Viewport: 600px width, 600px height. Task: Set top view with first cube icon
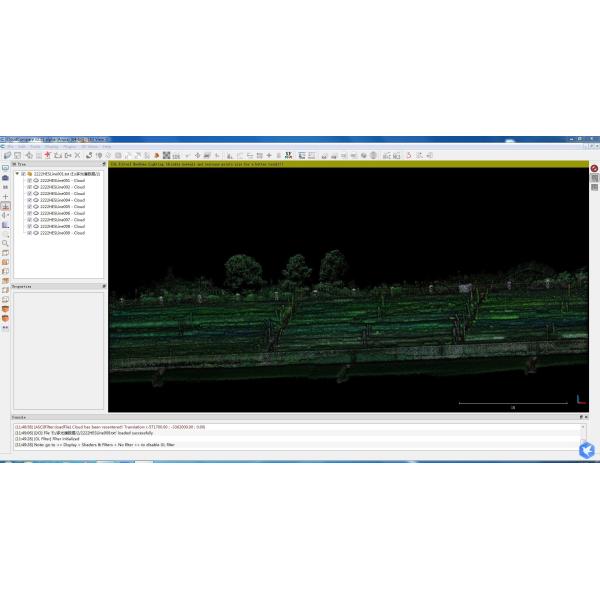point(5,253)
